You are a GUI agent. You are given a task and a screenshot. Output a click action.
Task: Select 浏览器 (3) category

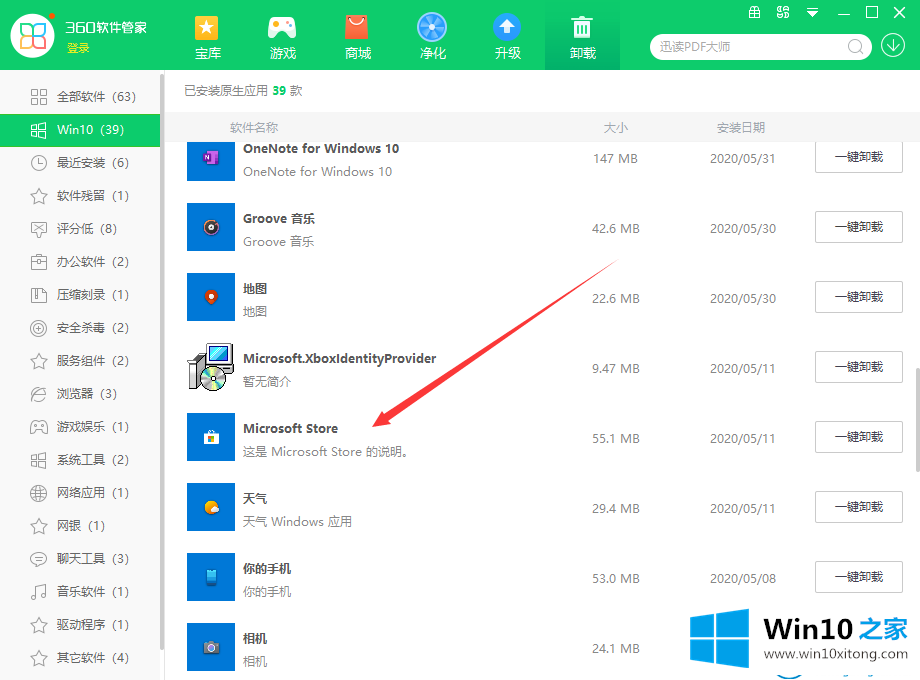click(80, 393)
